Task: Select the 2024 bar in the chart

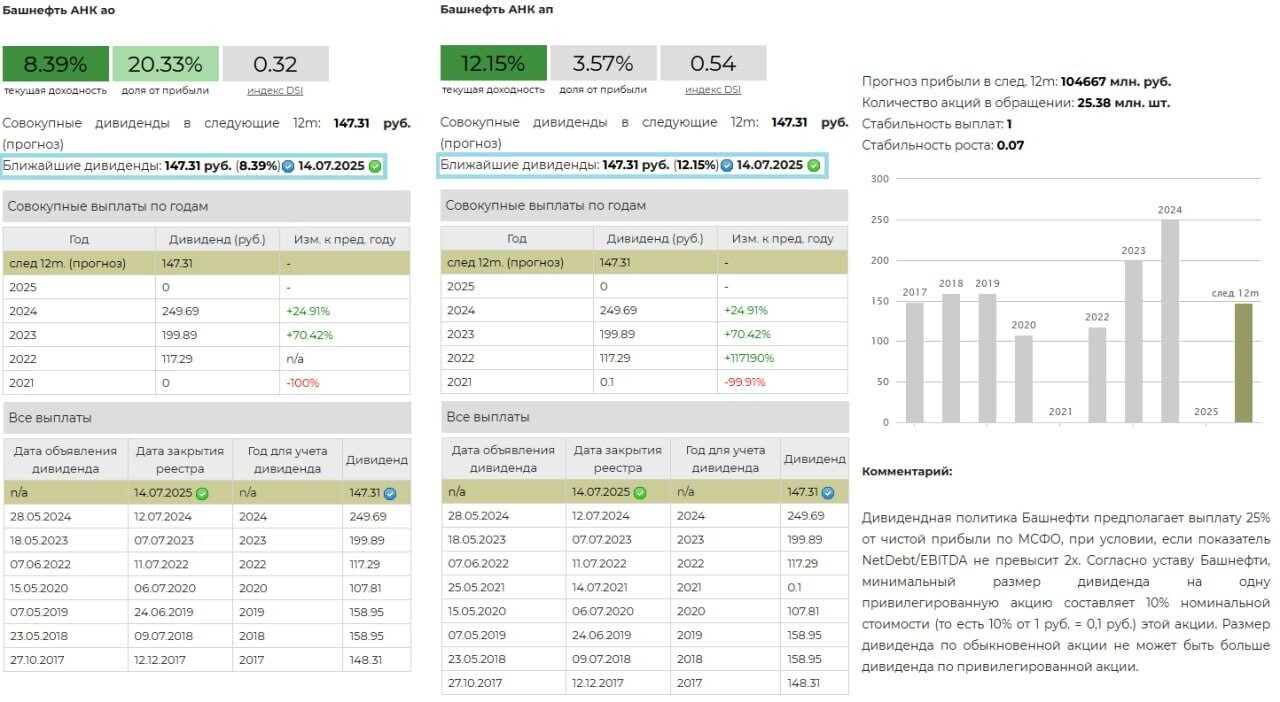Action: [x=1169, y=320]
